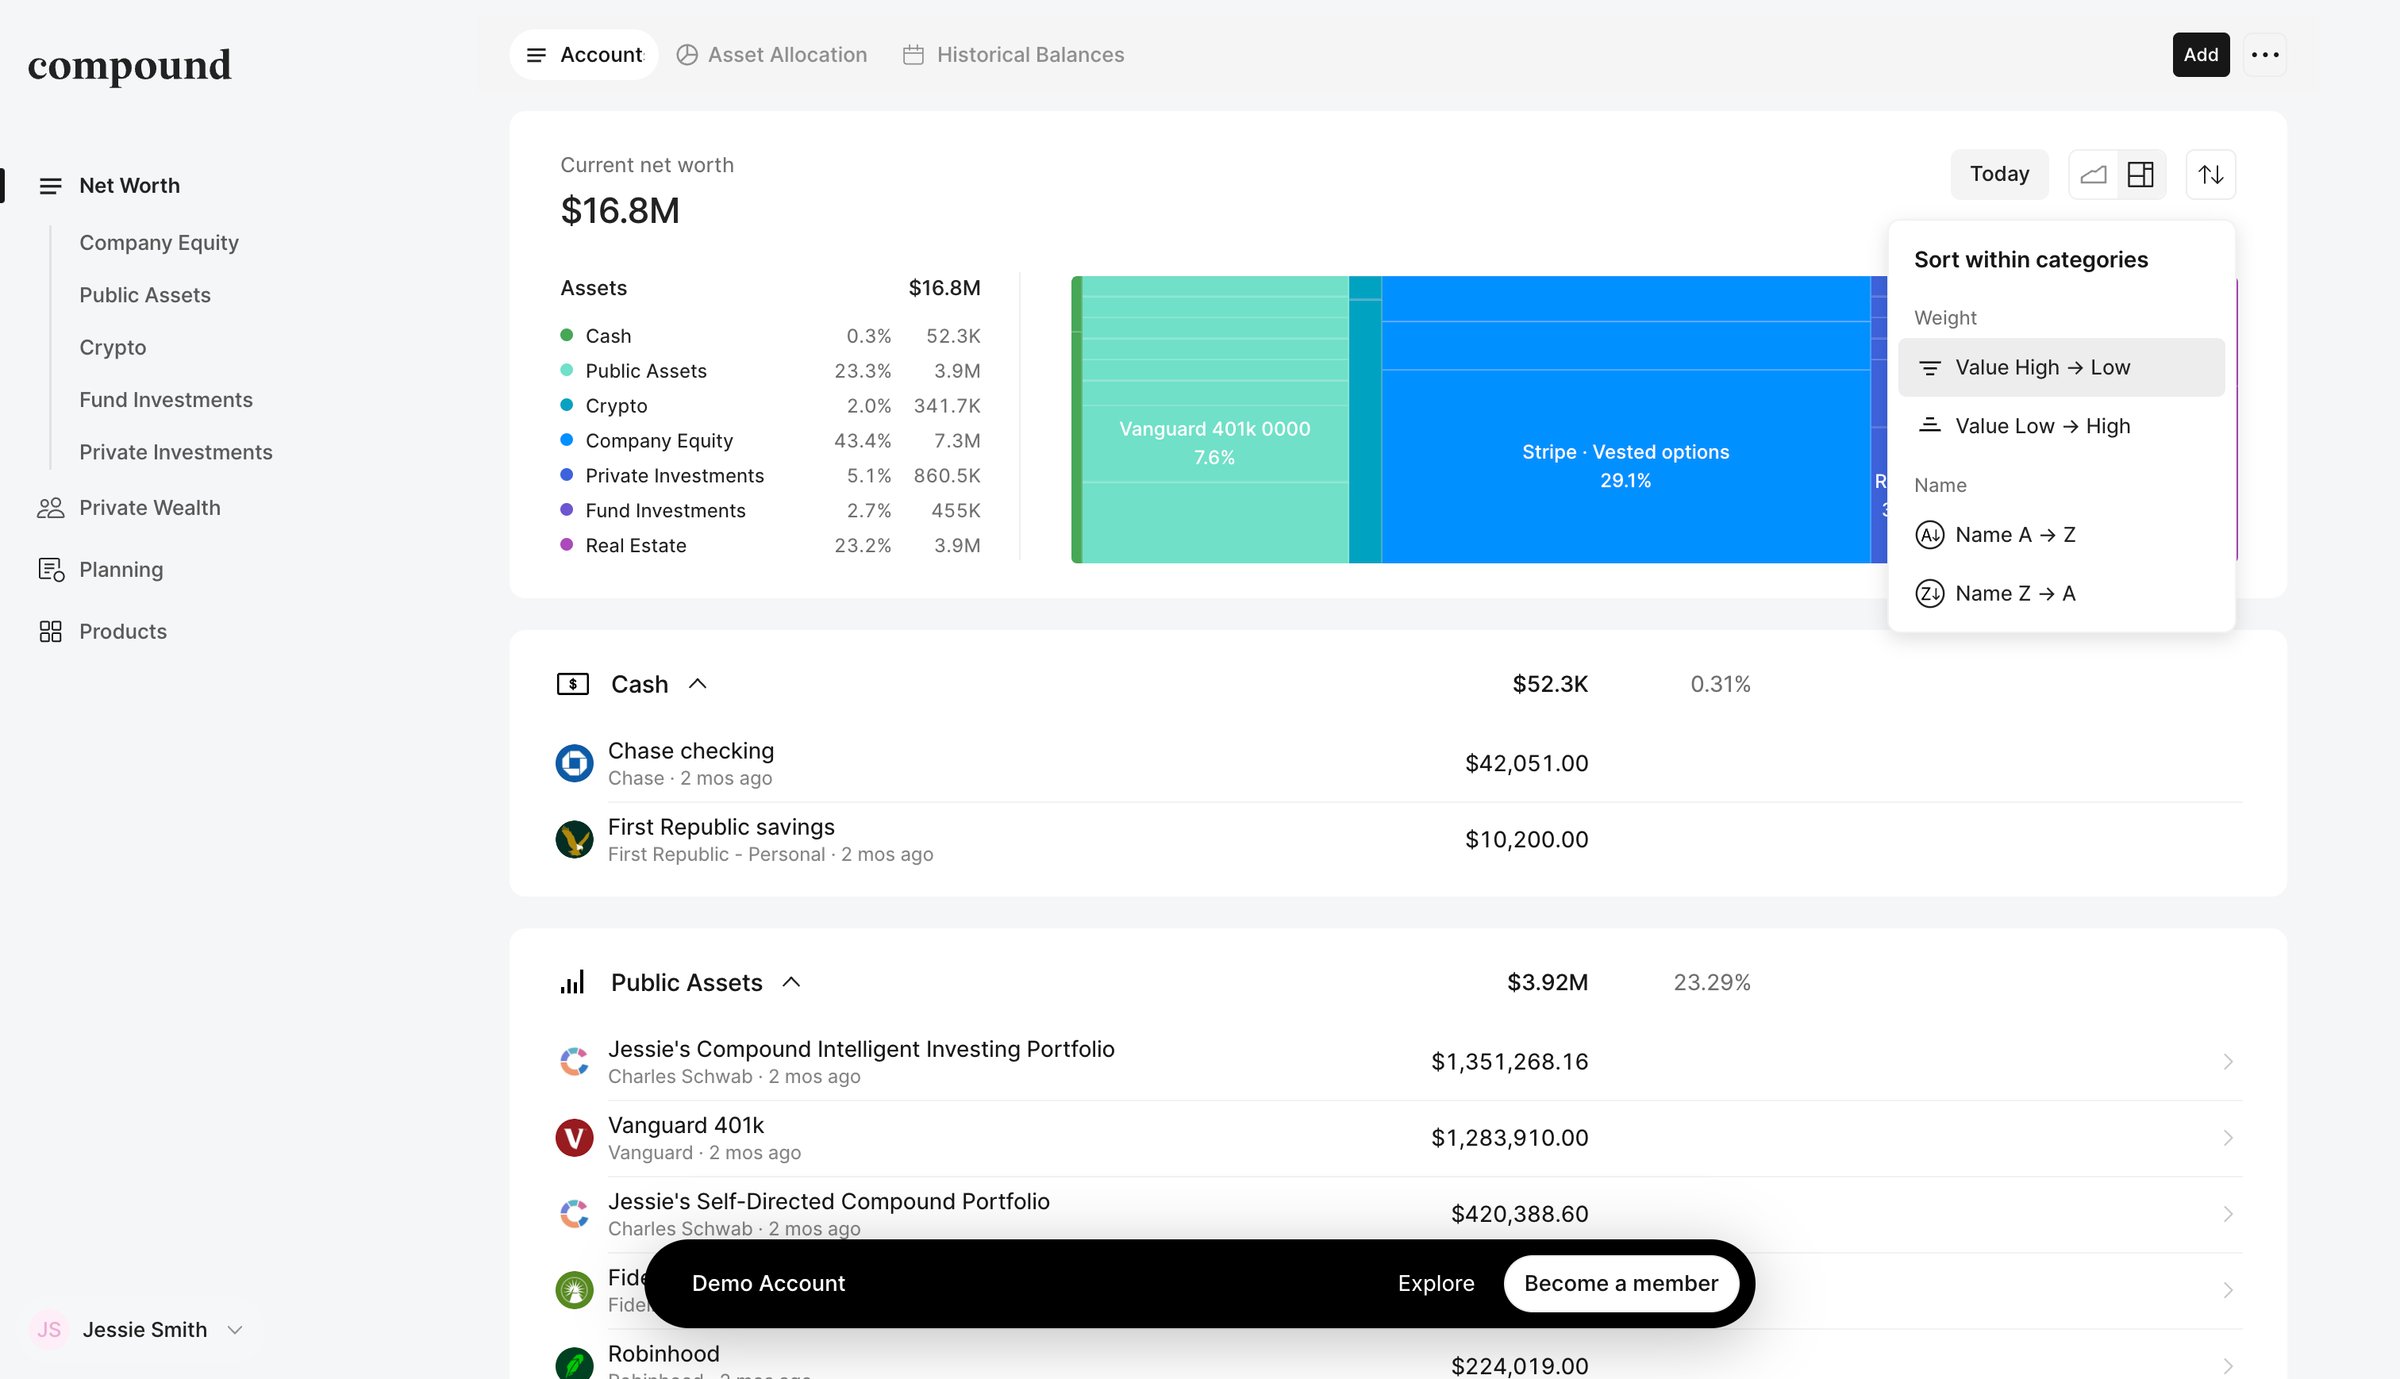Viewport: 2400px width, 1379px height.
Task: Collapse the Cash section
Action: click(x=698, y=685)
